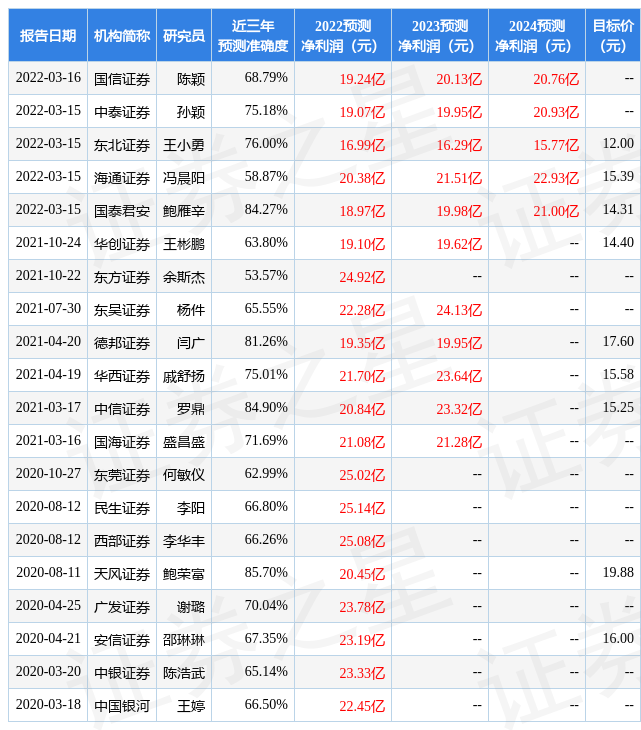641x730 pixels.
Task: Click the date 2021-10-24
Action: click(48, 243)
